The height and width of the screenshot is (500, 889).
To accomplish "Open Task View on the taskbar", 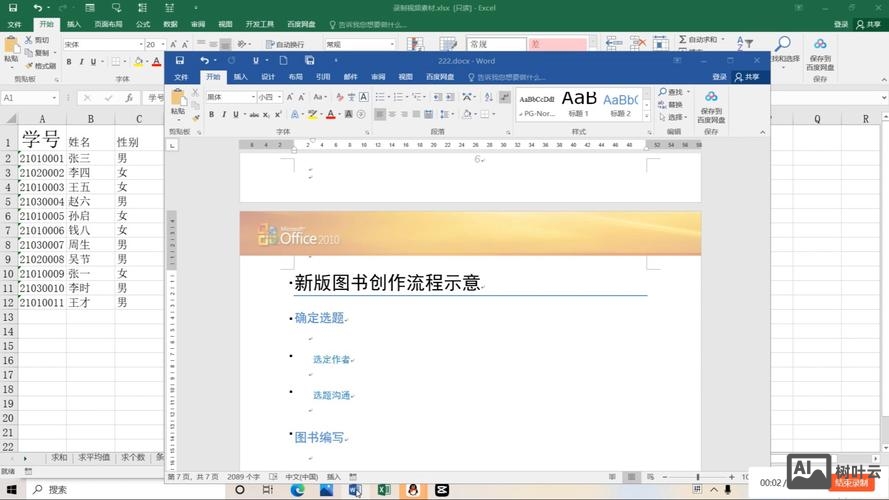I will tap(268, 490).
